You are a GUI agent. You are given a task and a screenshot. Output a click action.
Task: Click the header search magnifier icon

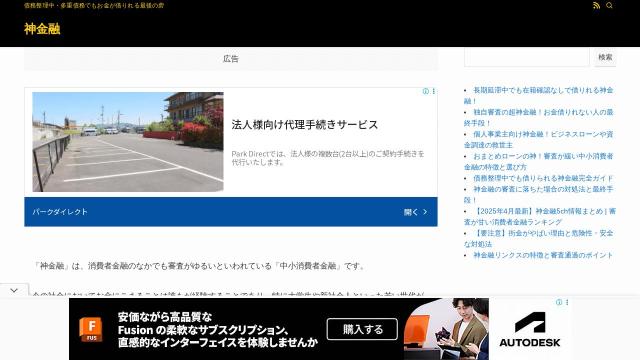tap(609, 5)
